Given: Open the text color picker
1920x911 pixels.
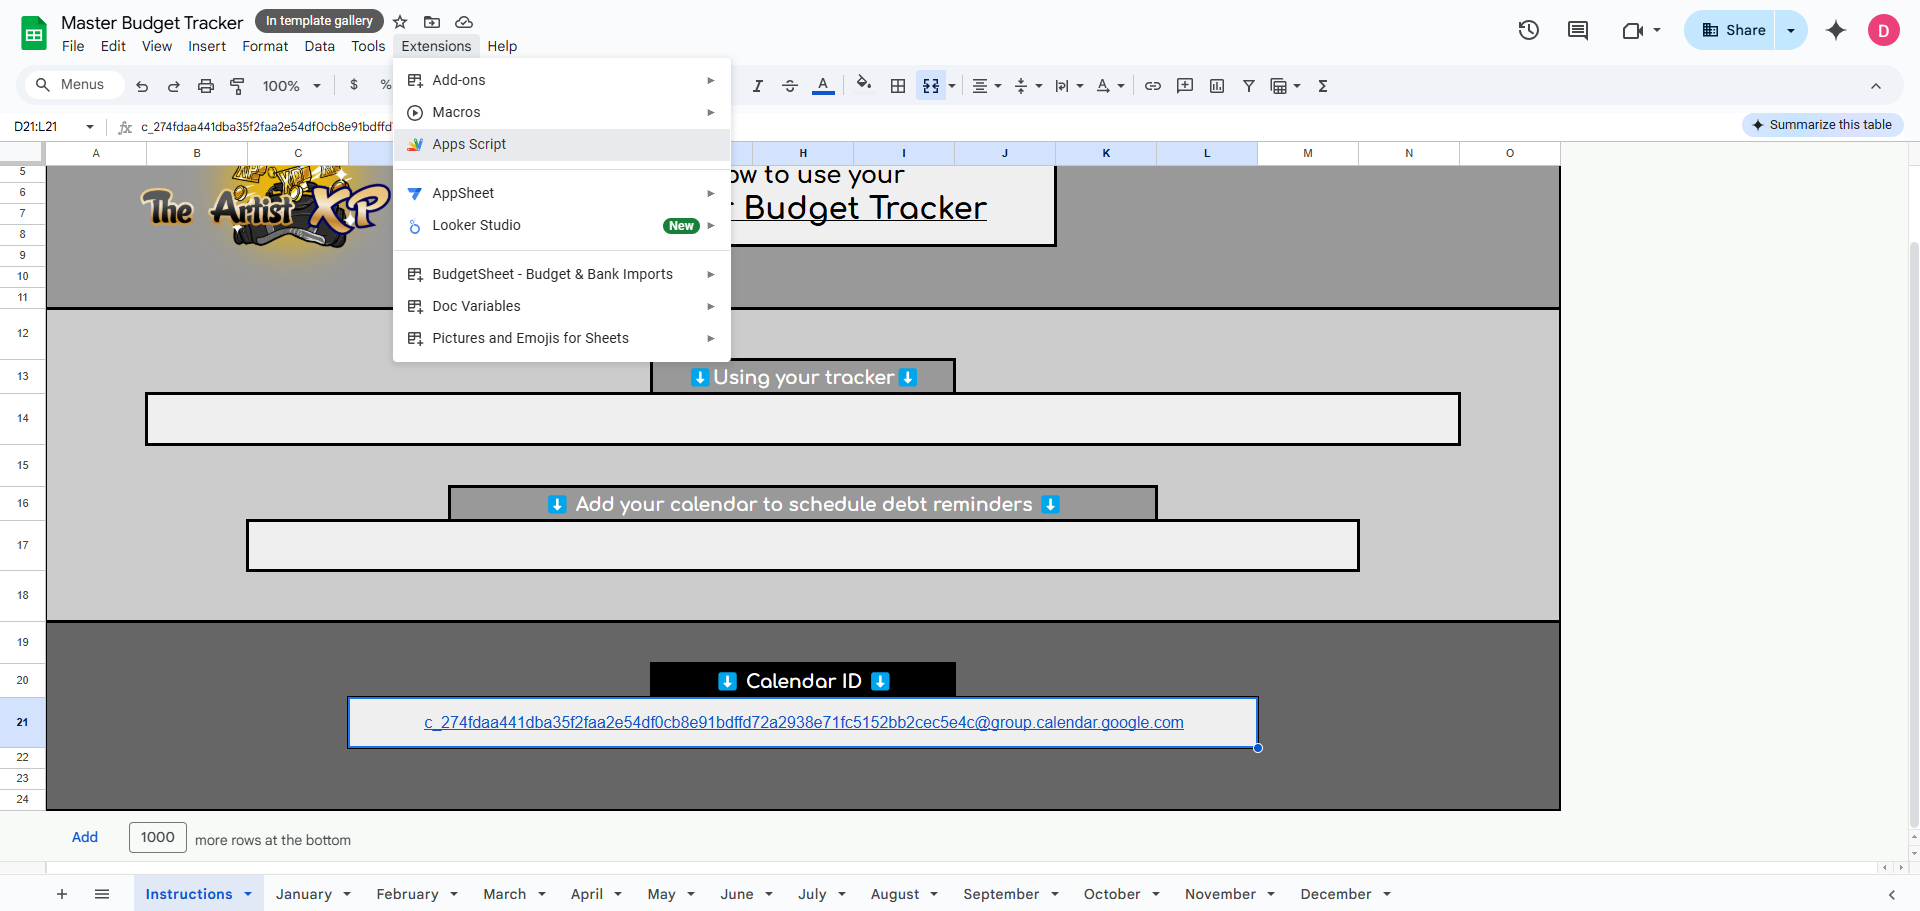Looking at the screenshot, I should coord(823,86).
